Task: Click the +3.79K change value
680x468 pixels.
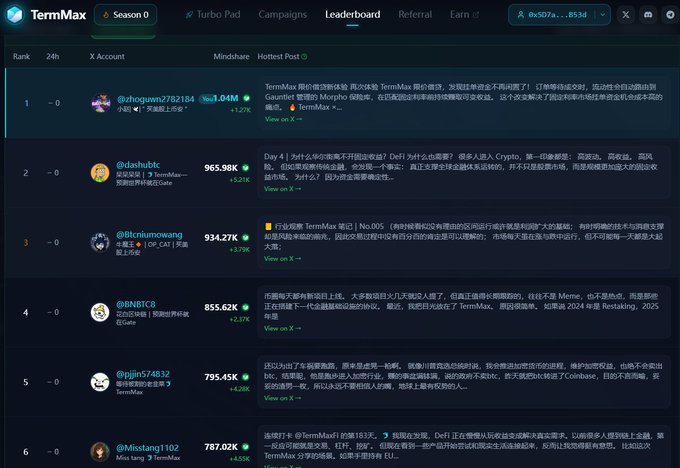Action: [x=239, y=249]
